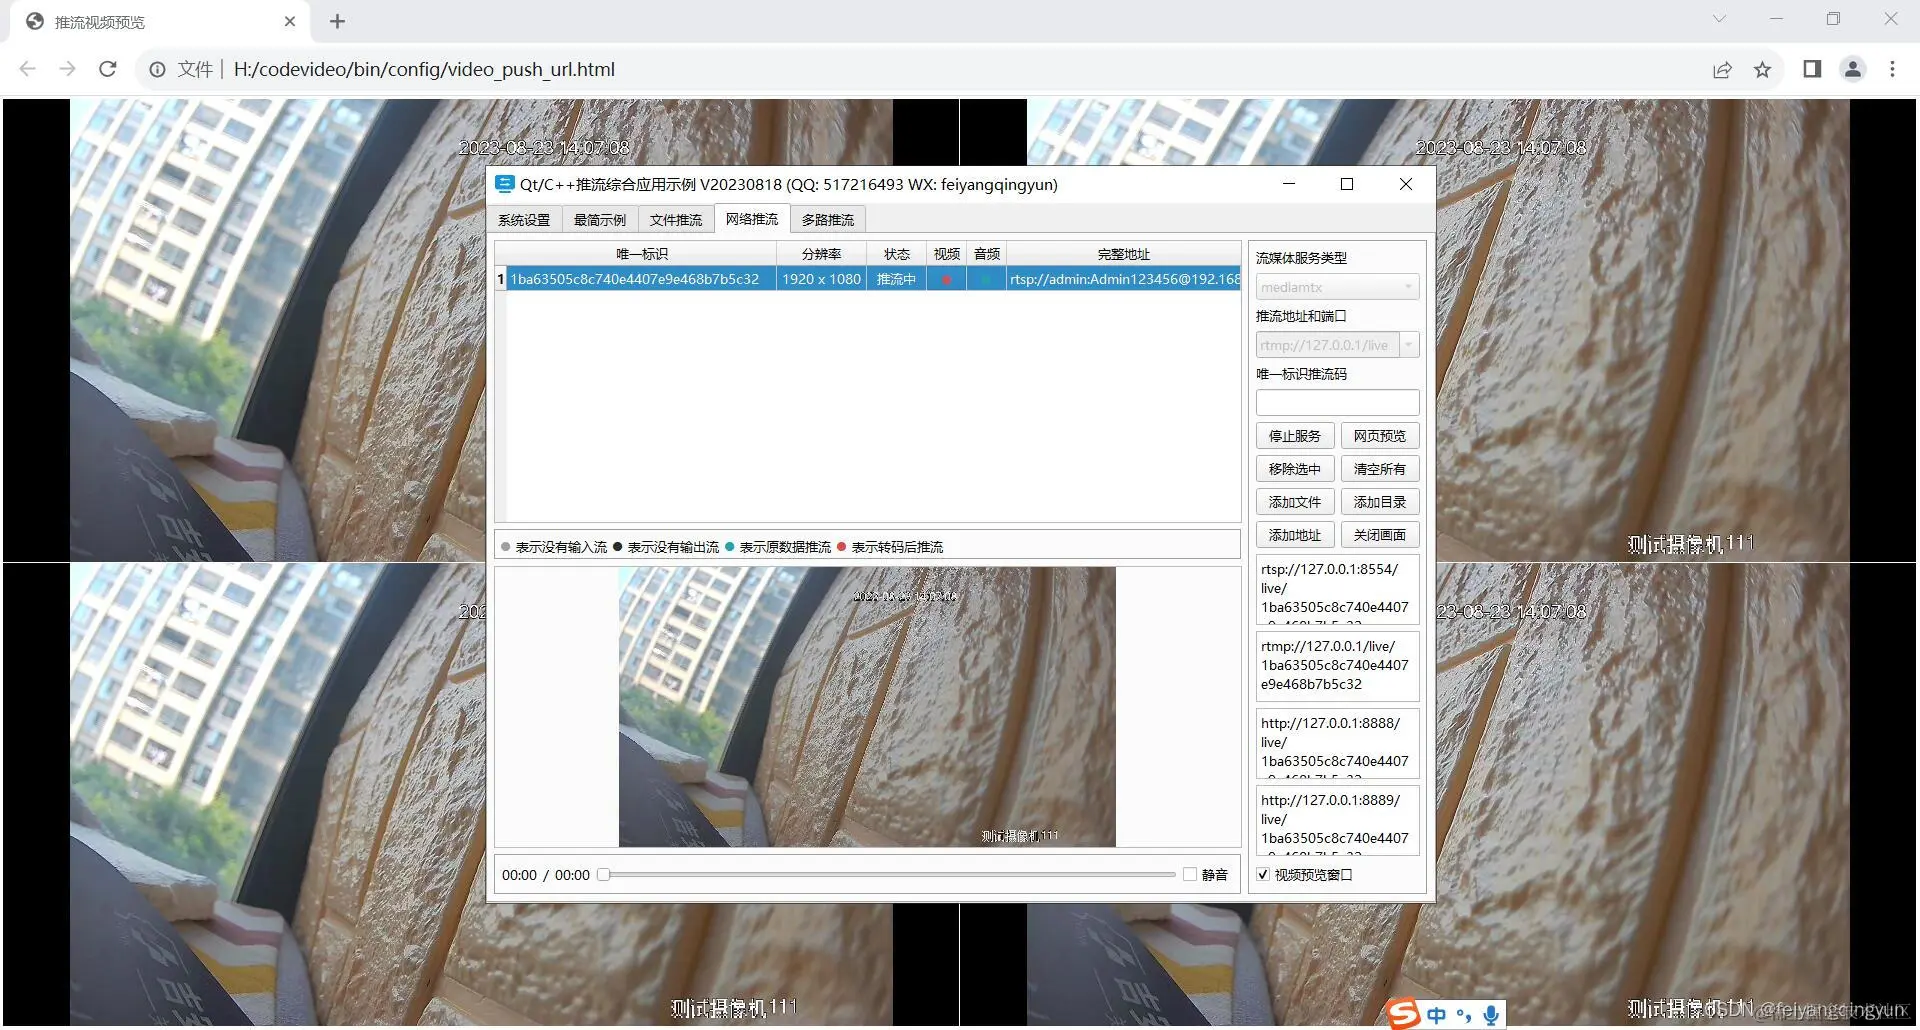Click the top-right browser video stream
Viewport: 1920px width, 1030px height.
1438,330
